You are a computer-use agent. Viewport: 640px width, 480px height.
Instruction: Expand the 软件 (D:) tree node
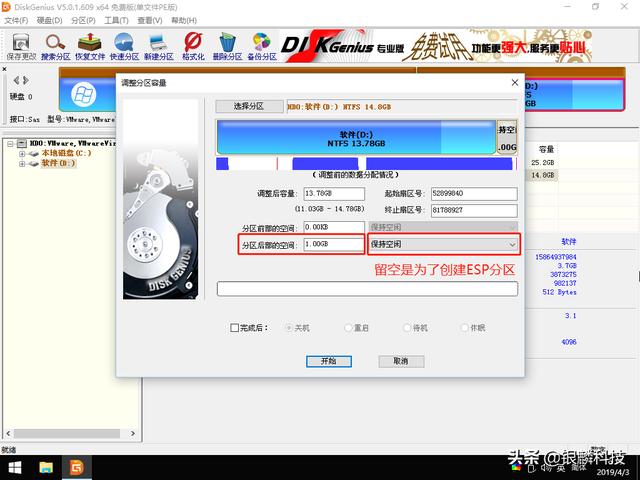pos(22,164)
